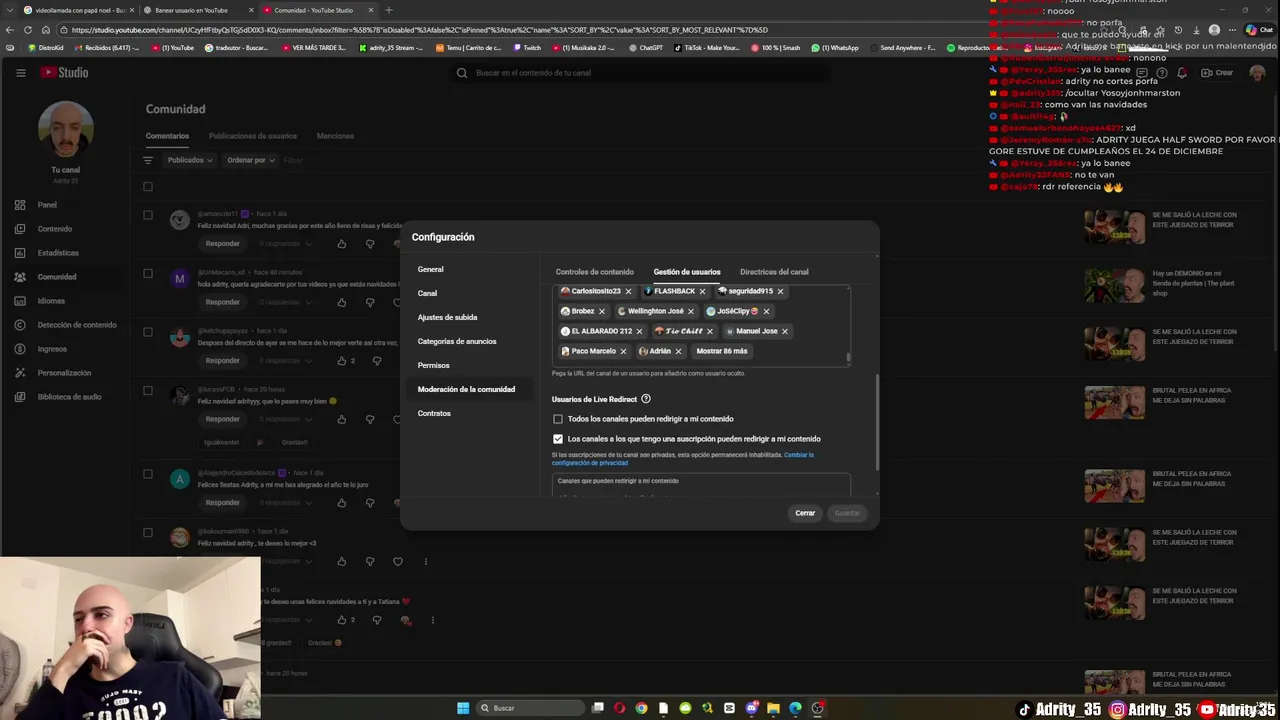Switch to Controles de contenido tab
Image resolution: width=1280 pixels, height=720 pixels.
(595, 272)
